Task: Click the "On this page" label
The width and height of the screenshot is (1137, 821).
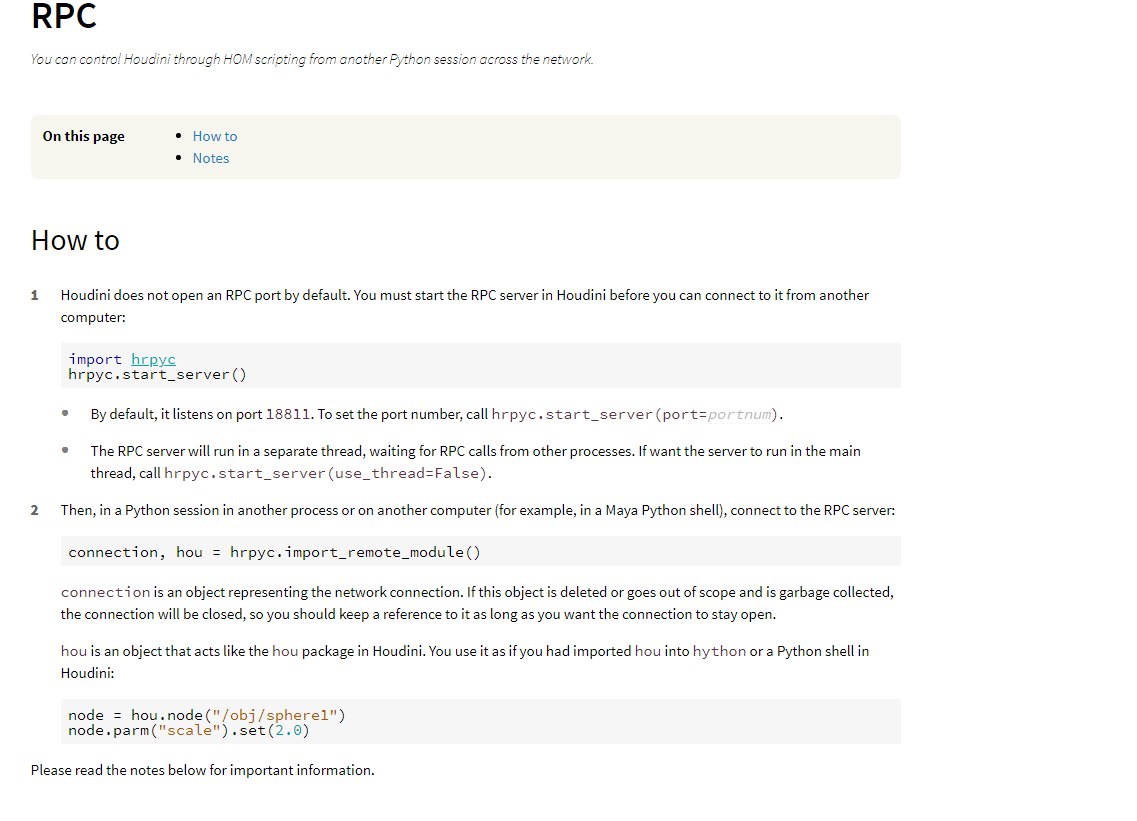Action: point(84,136)
